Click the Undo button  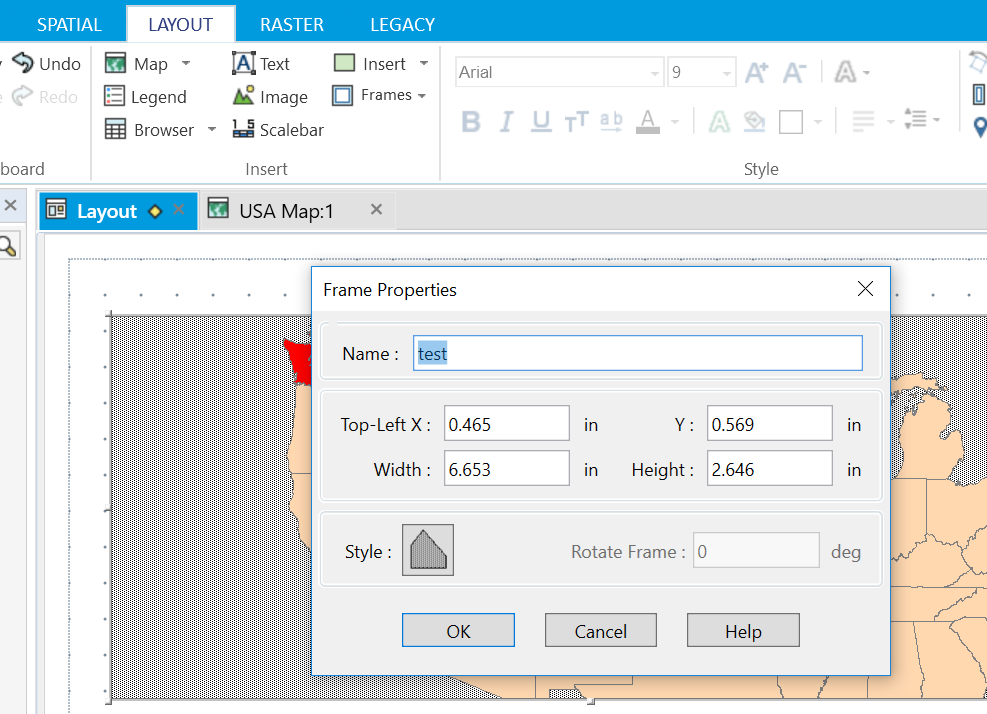[x=47, y=64]
